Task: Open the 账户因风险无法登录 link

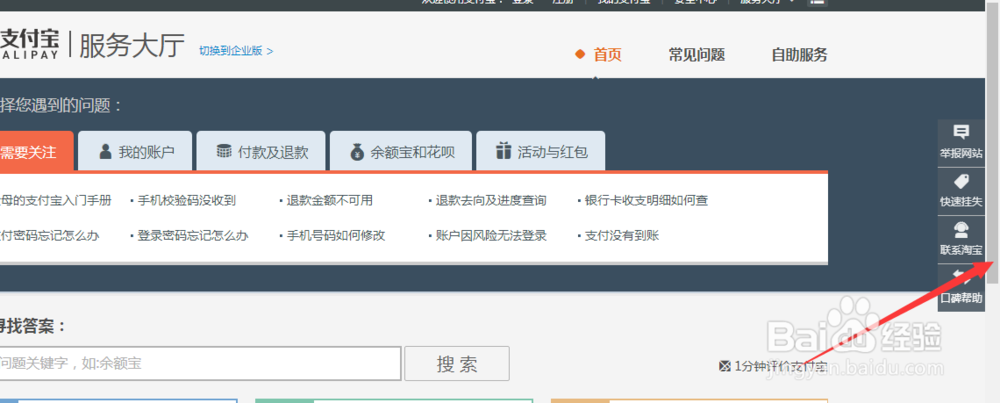Action: coord(491,236)
